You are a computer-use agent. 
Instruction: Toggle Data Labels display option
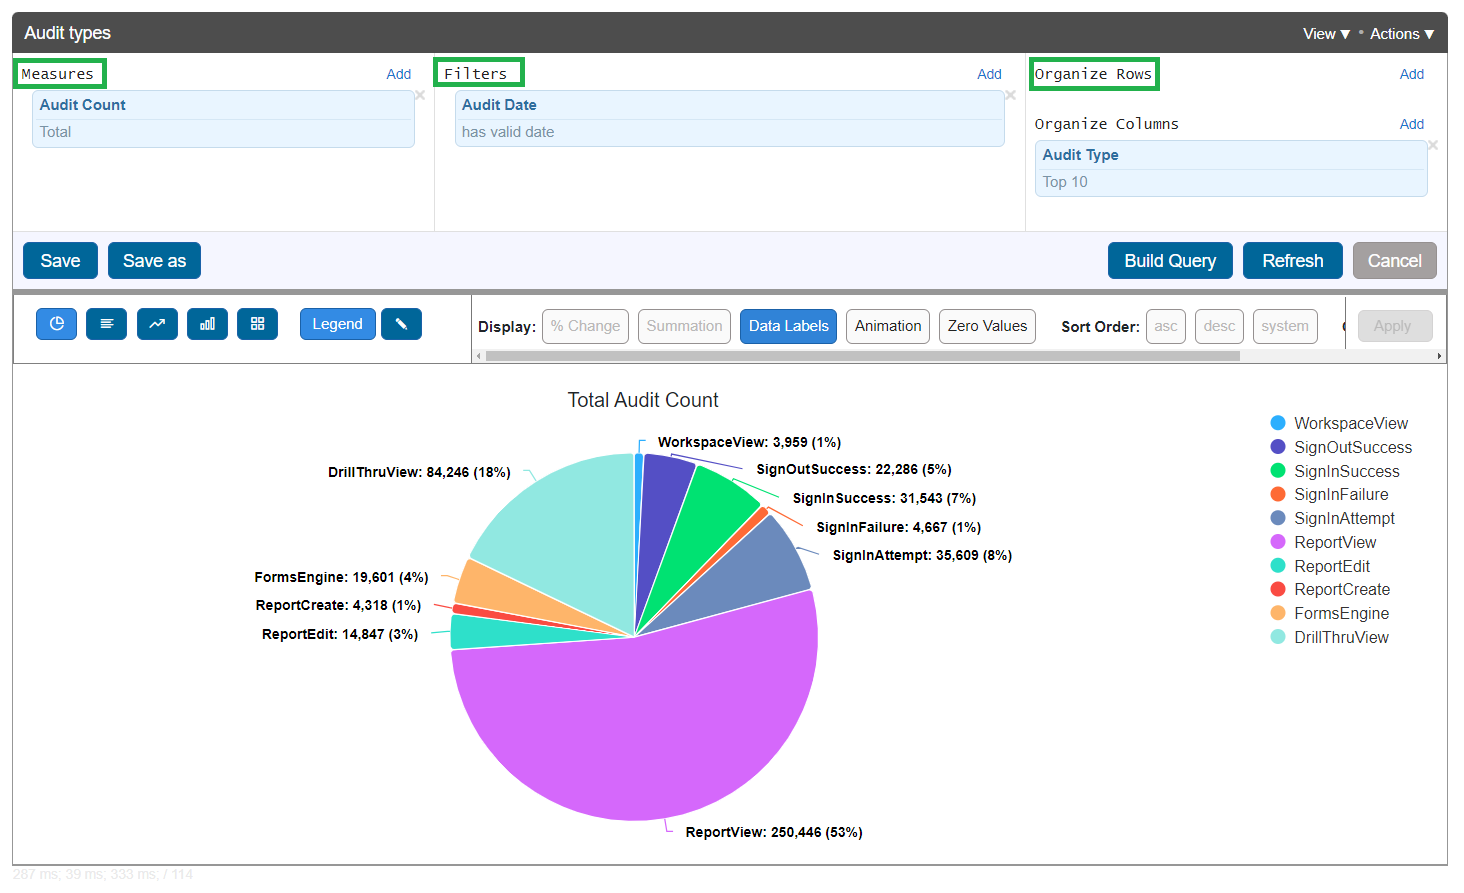(x=788, y=326)
